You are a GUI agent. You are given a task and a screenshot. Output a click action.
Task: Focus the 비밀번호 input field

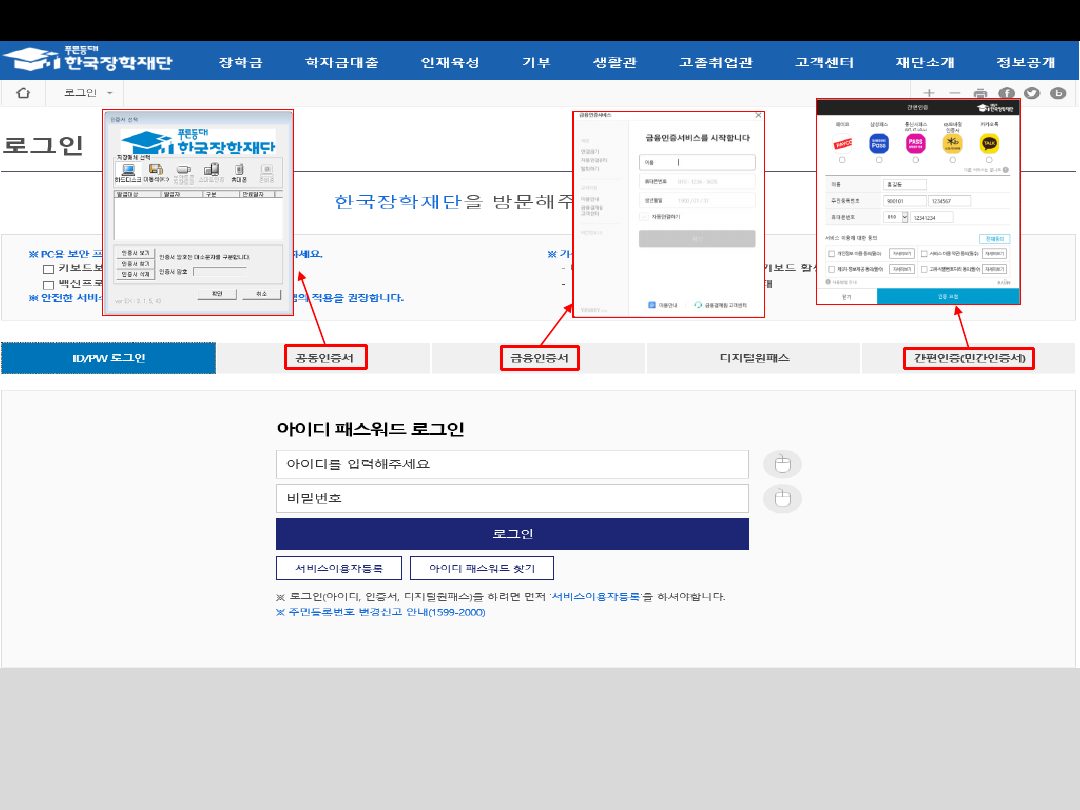point(512,499)
